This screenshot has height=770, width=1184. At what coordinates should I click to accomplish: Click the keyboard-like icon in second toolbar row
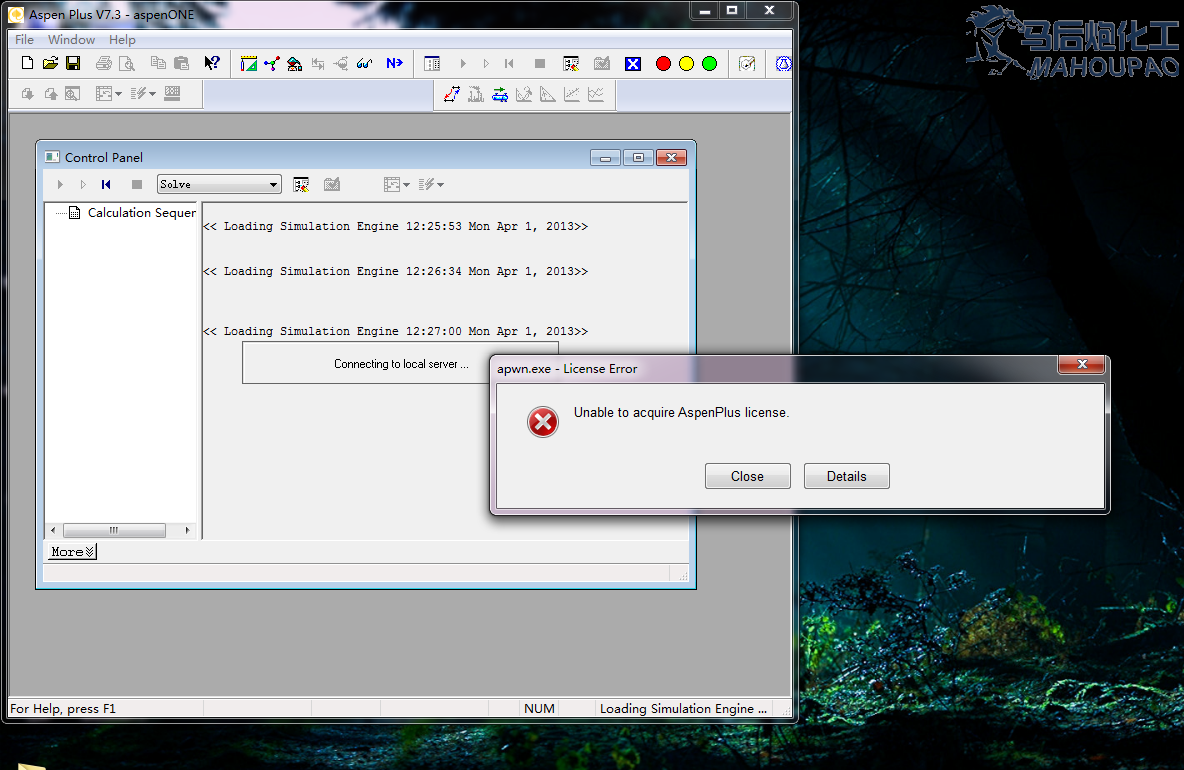click(x=172, y=93)
